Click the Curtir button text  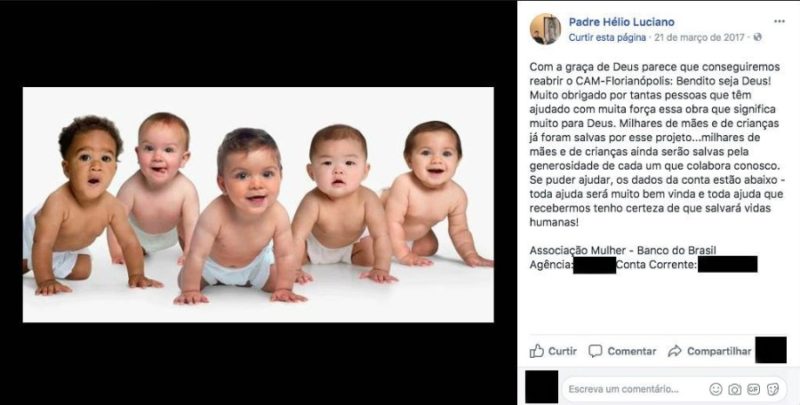point(562,351)
